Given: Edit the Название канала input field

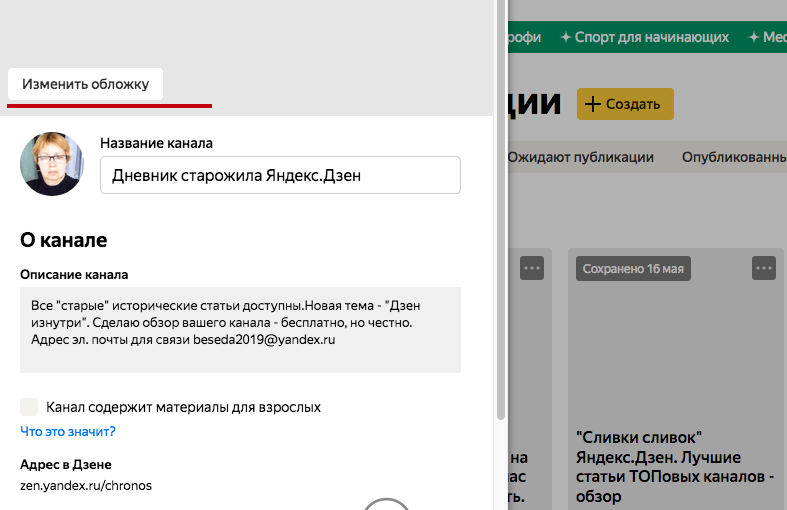Looking at the screenshot, I should (x=280, y=175).
